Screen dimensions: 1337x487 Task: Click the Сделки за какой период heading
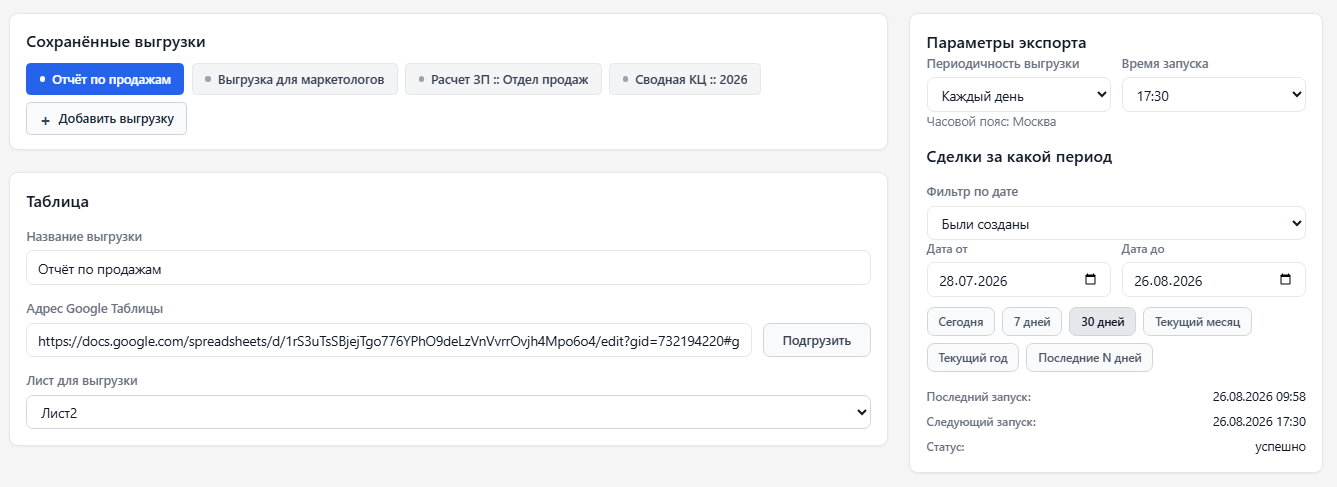coord(1019,157)
